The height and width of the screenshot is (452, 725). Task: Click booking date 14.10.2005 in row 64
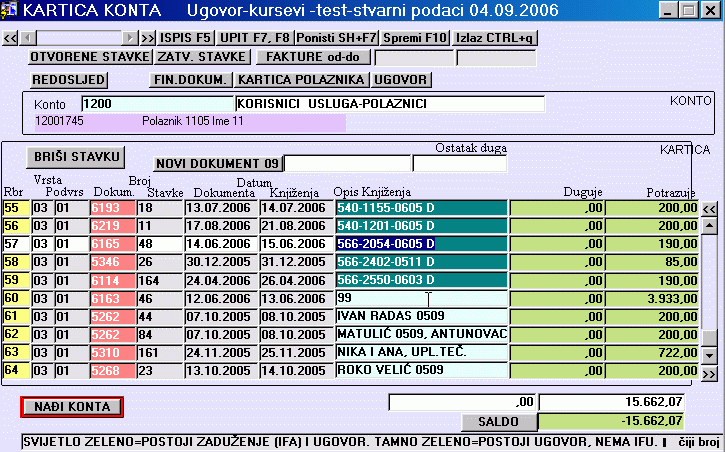[296, 371]
